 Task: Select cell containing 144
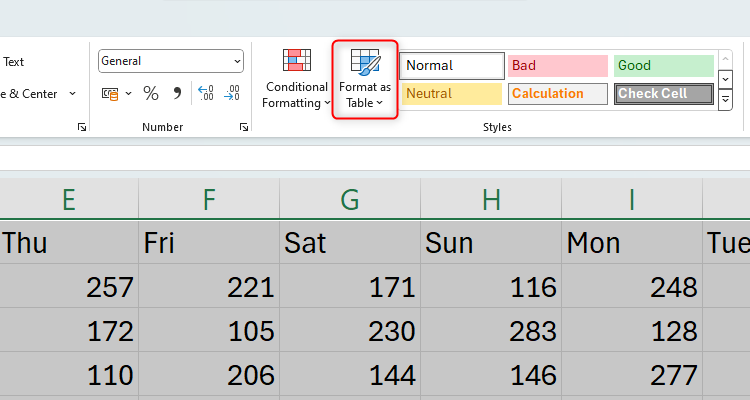coord(350,374)
